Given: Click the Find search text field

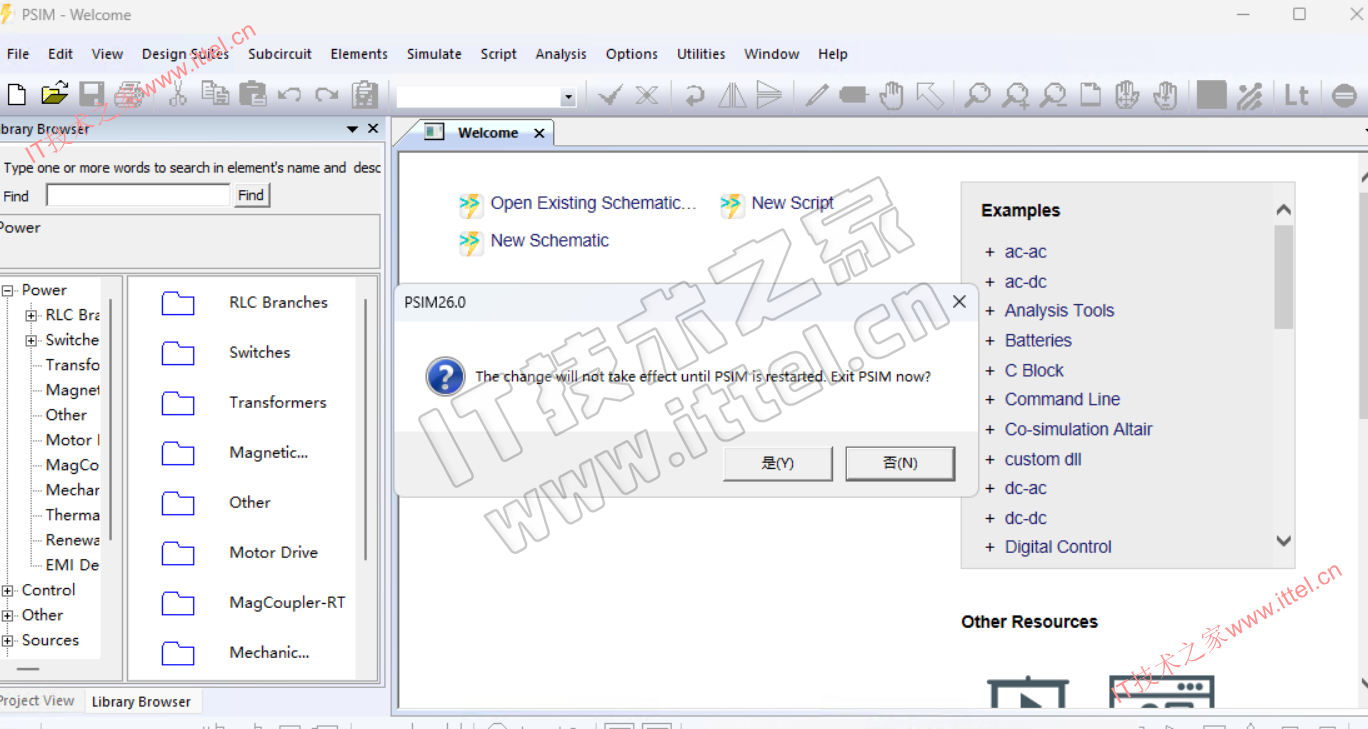Looking at the screenshot, I should point(138,196).
